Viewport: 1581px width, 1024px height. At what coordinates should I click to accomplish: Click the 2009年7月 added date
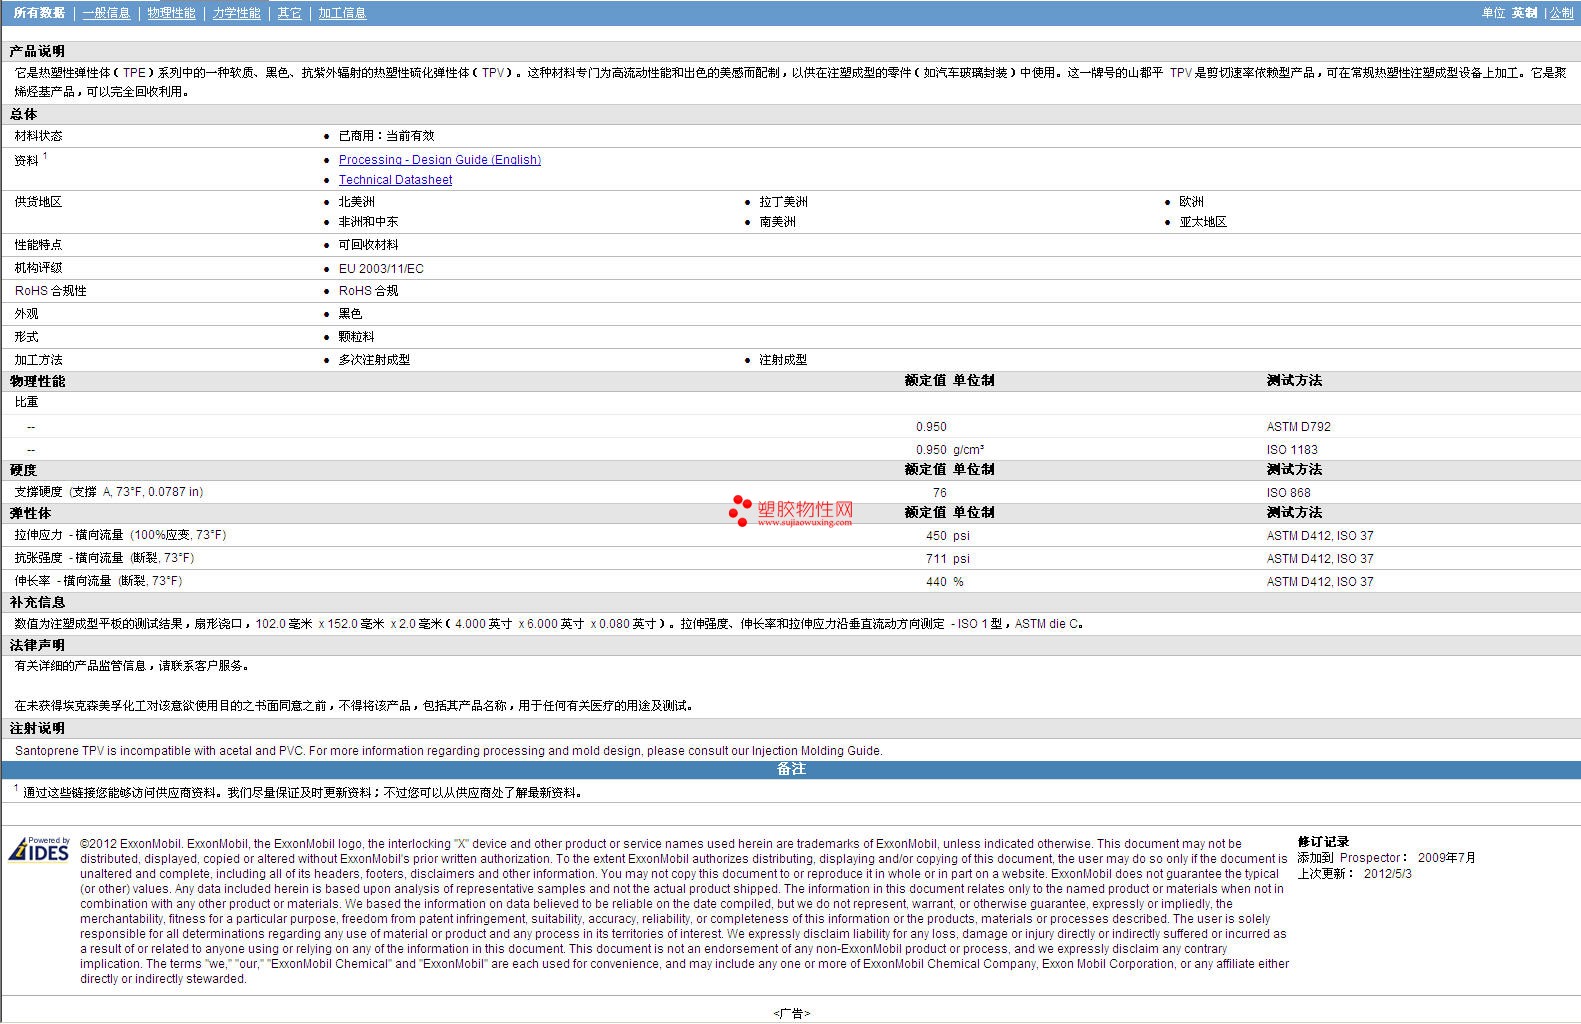1446,858
